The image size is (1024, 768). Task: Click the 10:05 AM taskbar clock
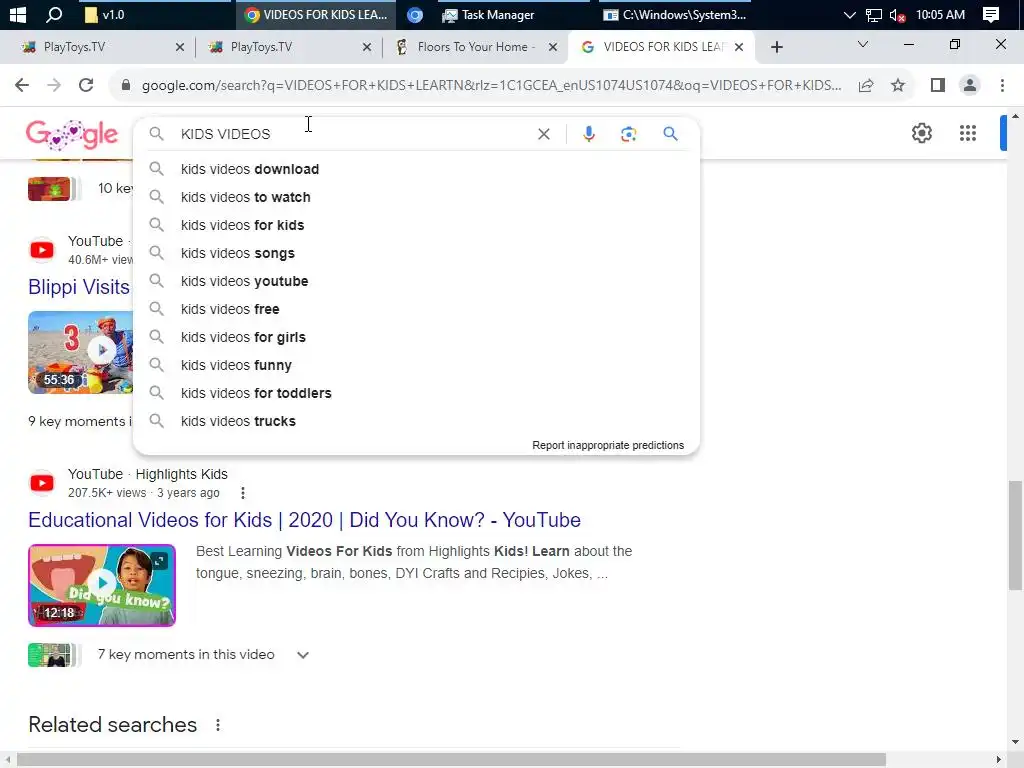point(940,14)
